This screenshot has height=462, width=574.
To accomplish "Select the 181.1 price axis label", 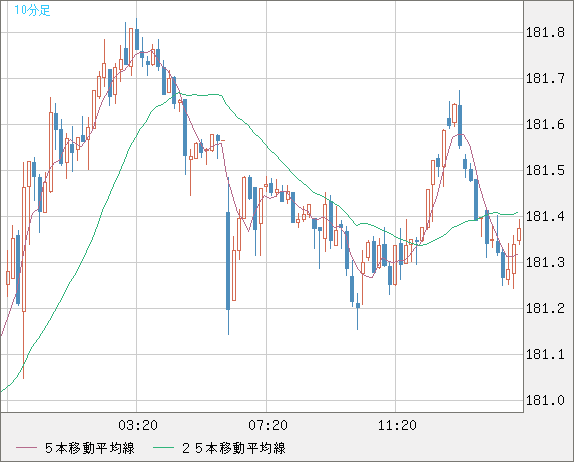I will [x=545, y=354].
